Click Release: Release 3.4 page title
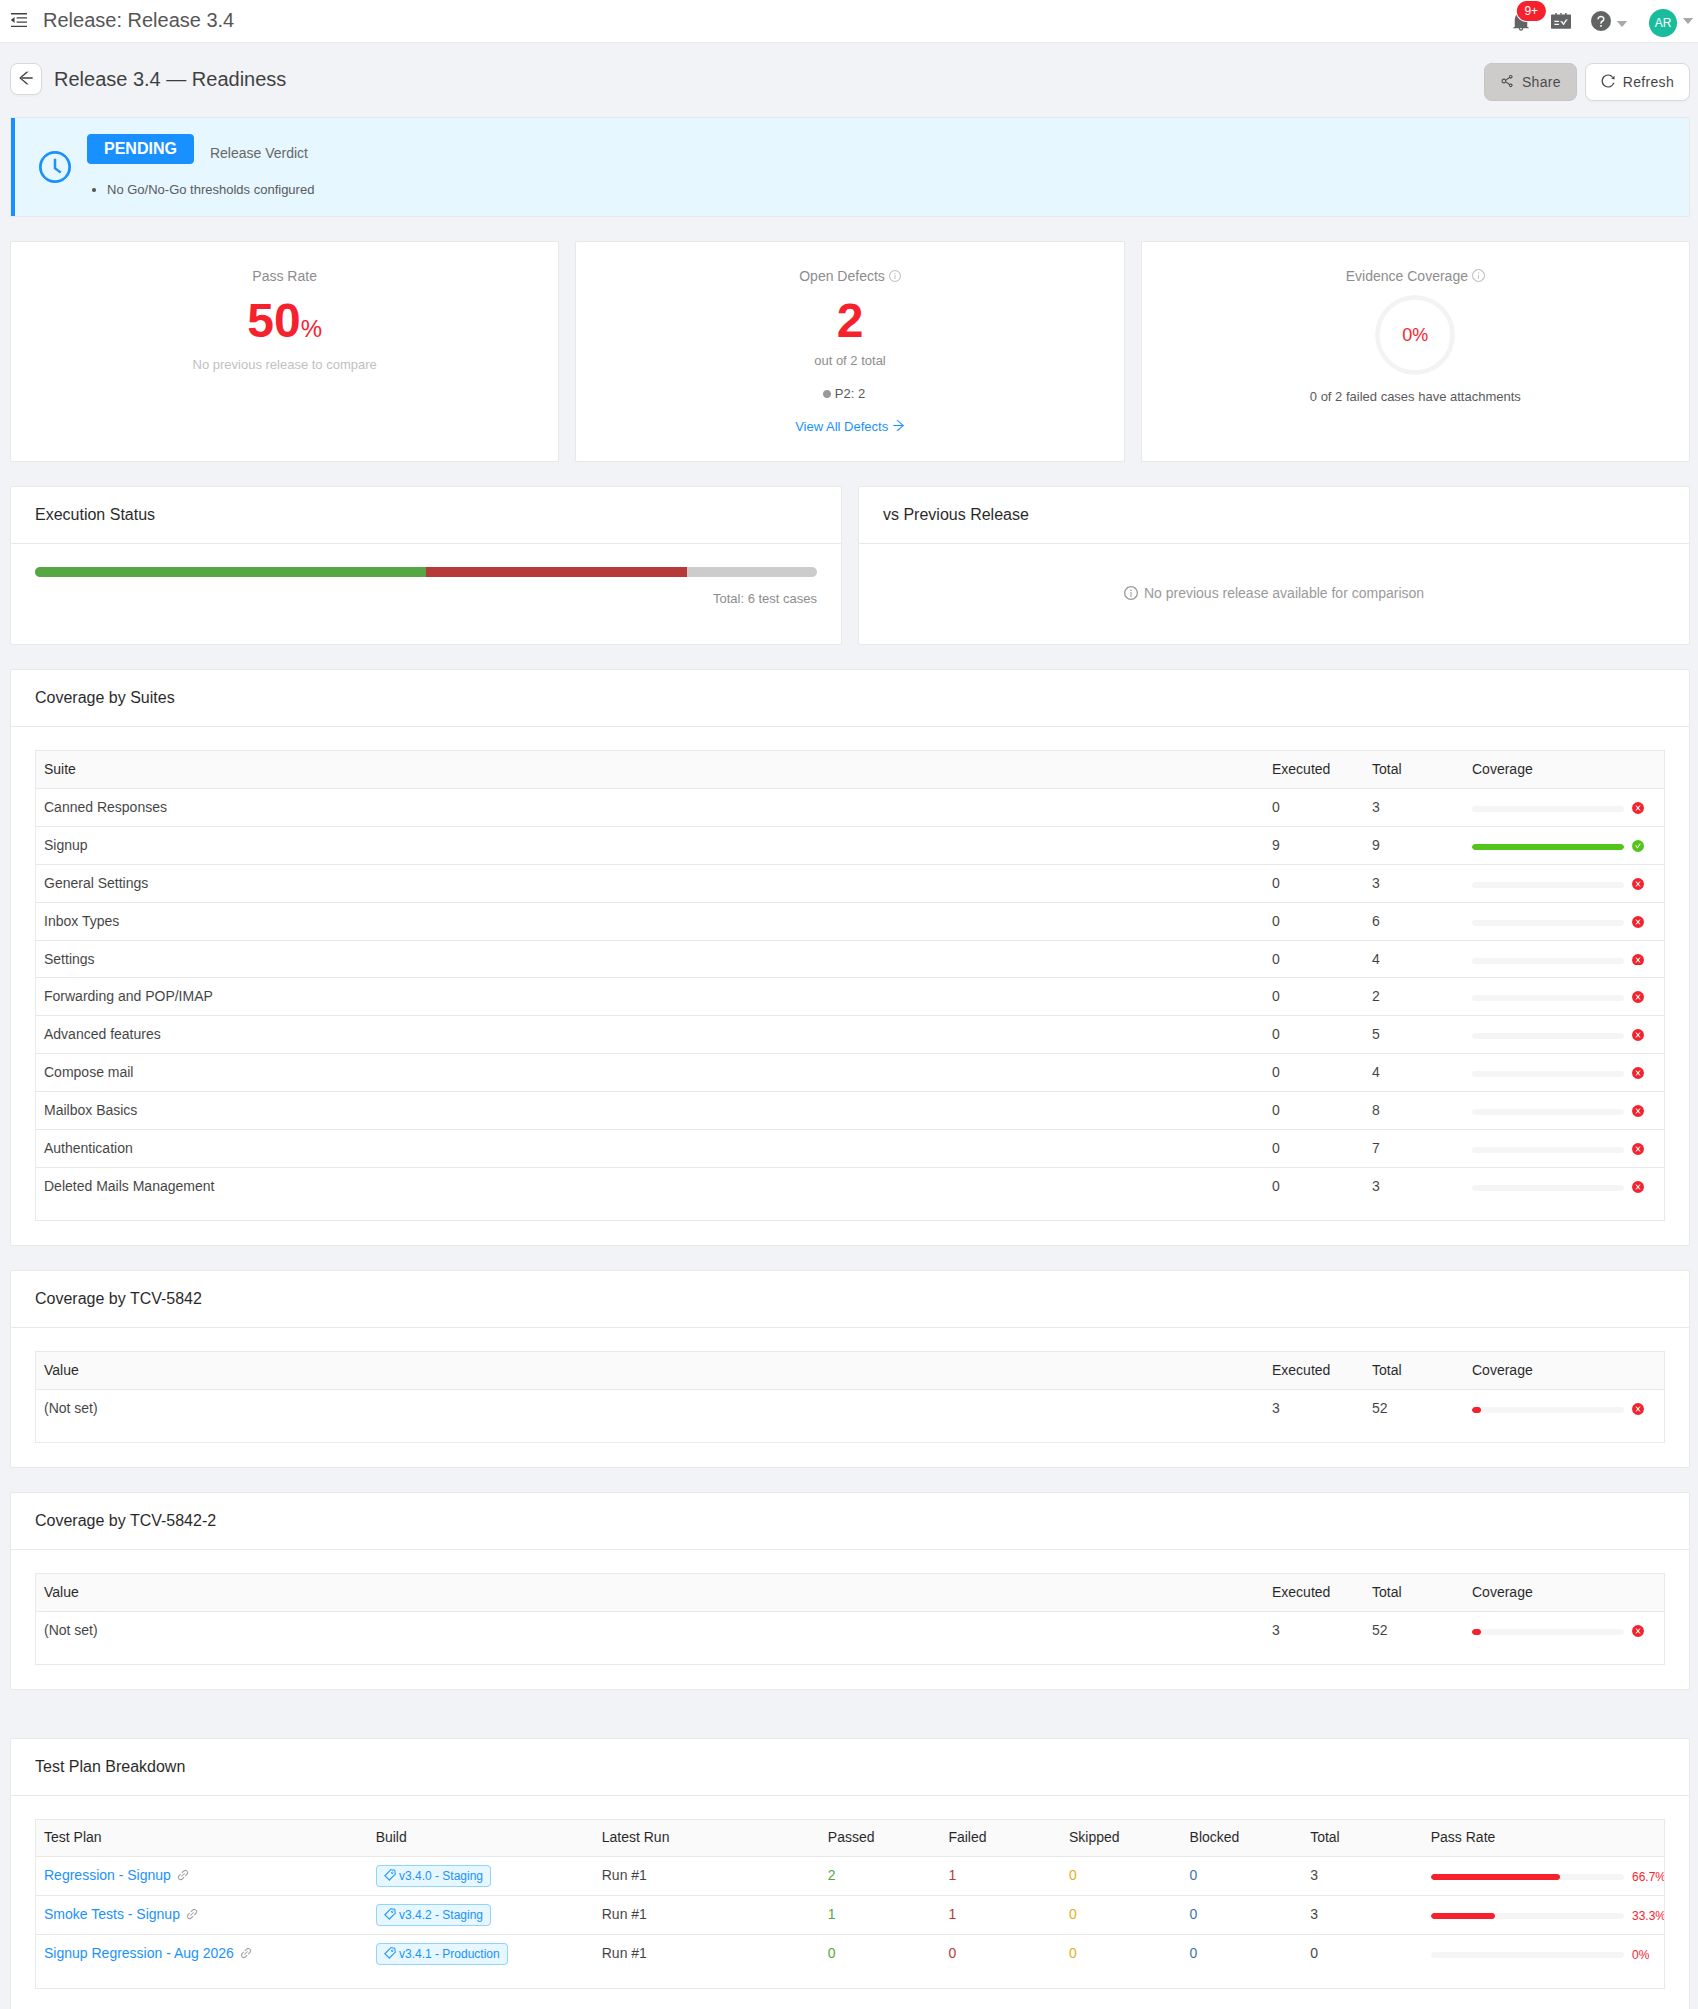This screenshot has width=1698, height=2009. coord(139,20)
